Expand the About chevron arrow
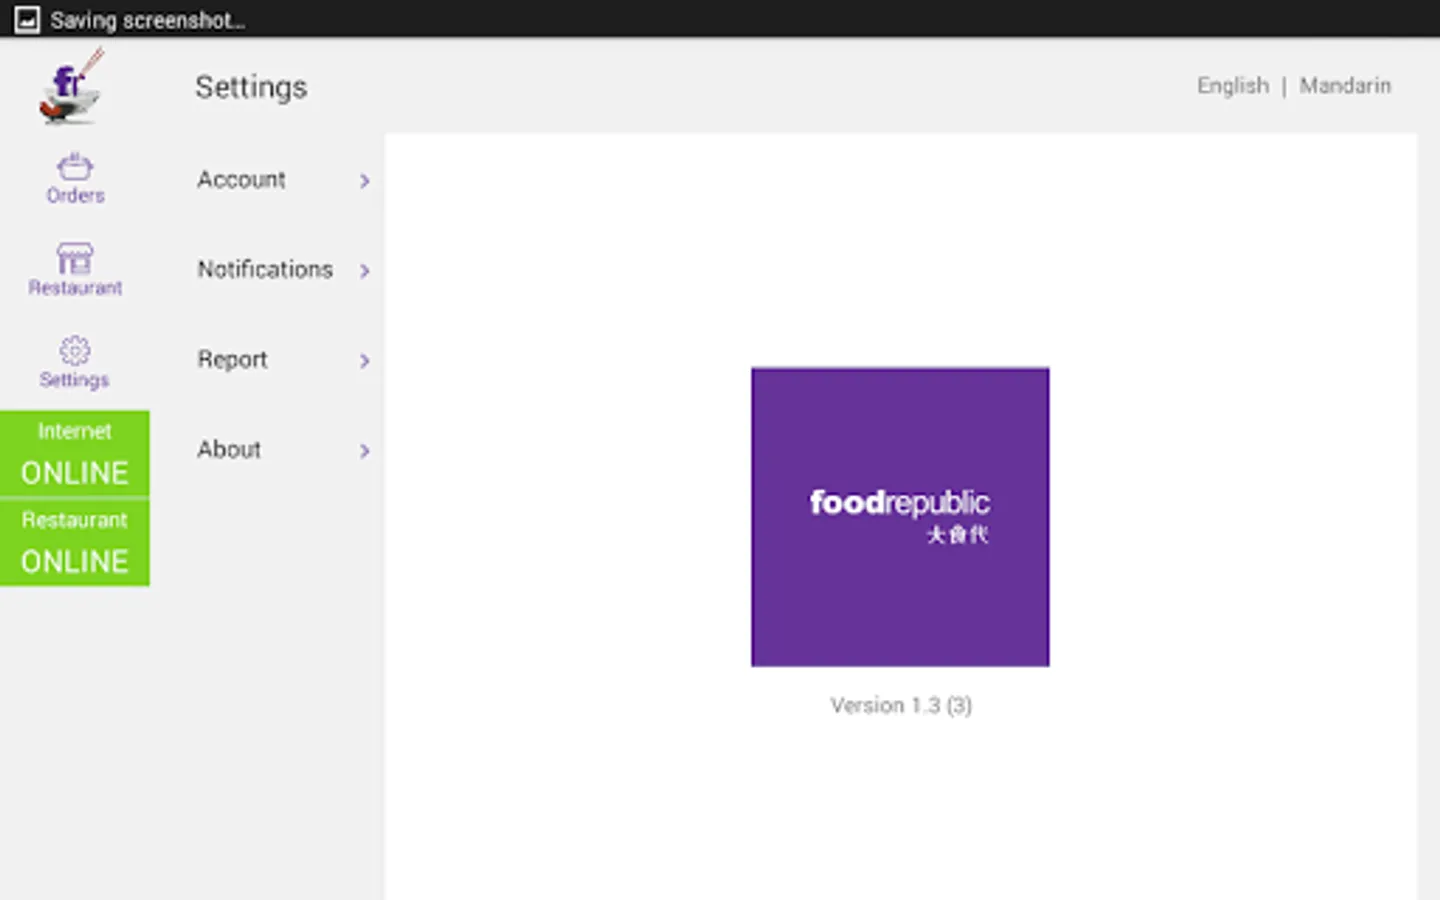 (x=365, y=451)
